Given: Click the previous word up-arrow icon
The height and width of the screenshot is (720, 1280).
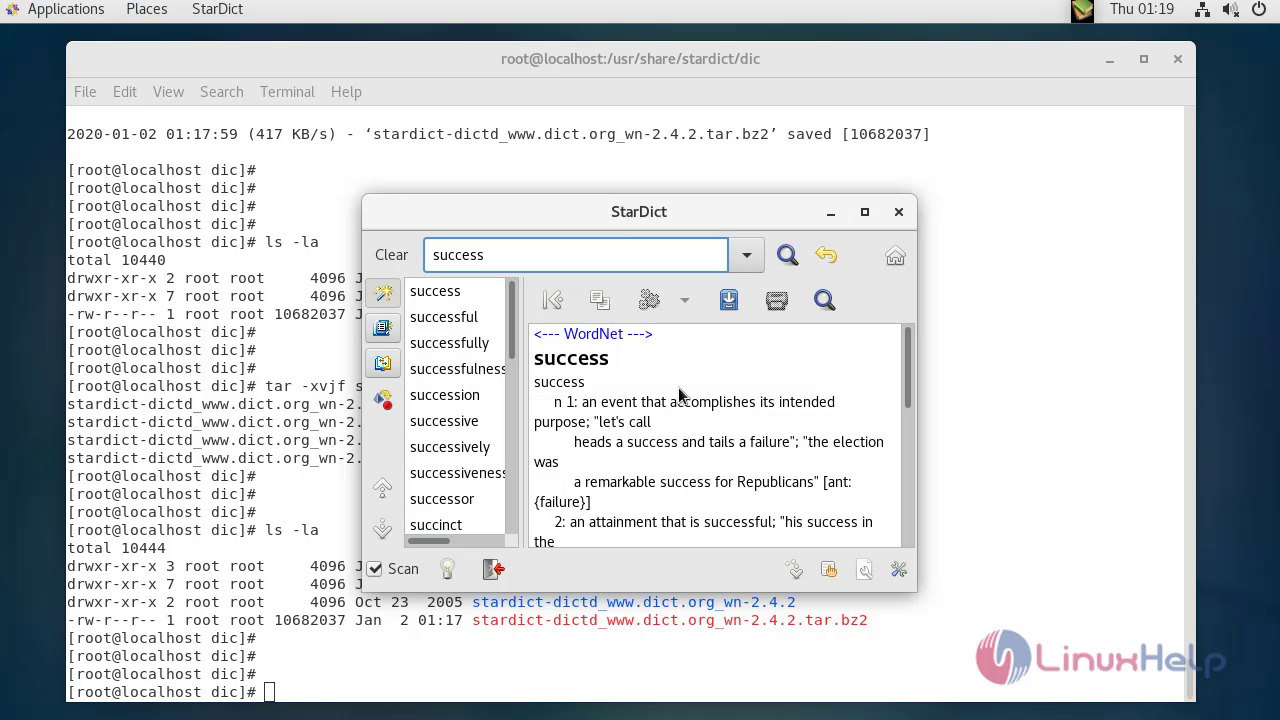Looking at the screenshot, I should 382,488.
